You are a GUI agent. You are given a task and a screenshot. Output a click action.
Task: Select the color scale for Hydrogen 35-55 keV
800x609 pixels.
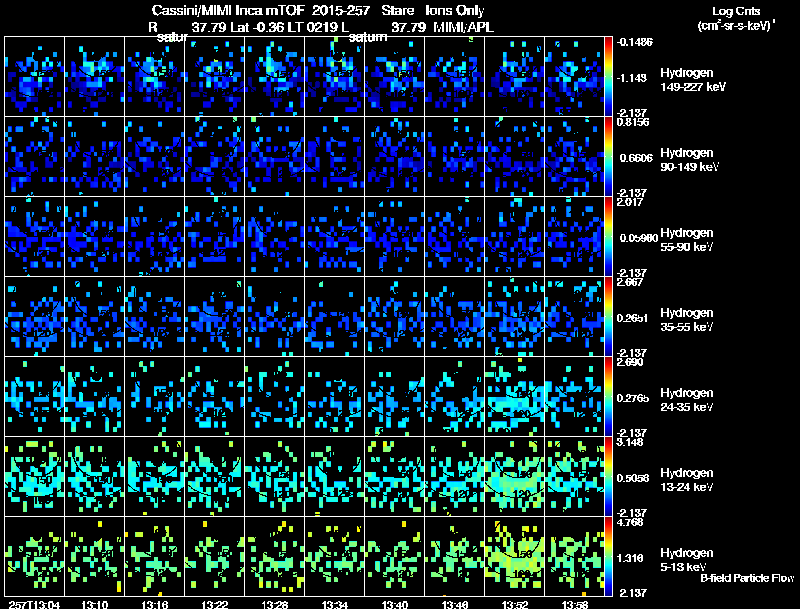tap(609, 316)
